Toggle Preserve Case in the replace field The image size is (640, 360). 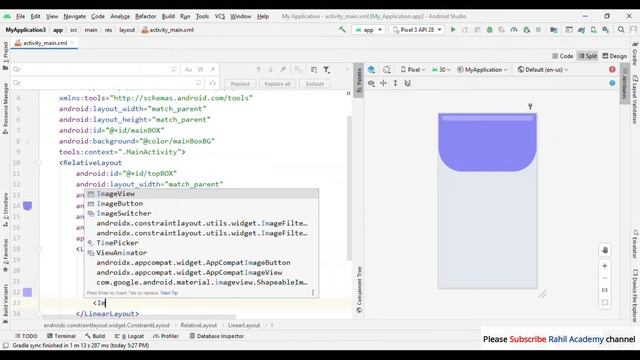coord(213,83)
